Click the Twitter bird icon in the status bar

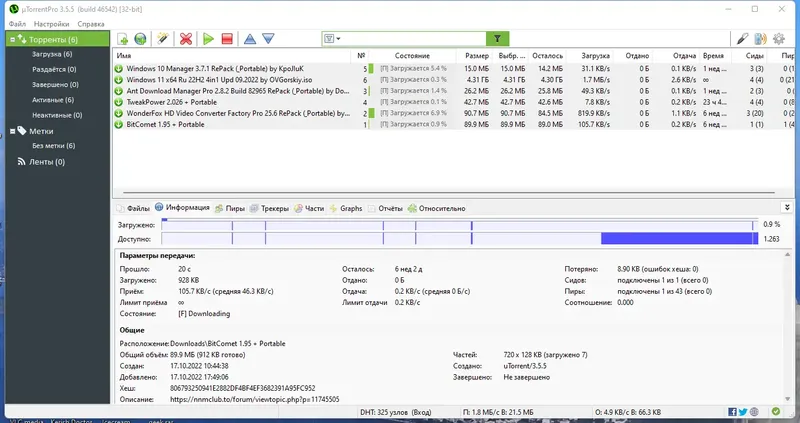coord(743,412)
